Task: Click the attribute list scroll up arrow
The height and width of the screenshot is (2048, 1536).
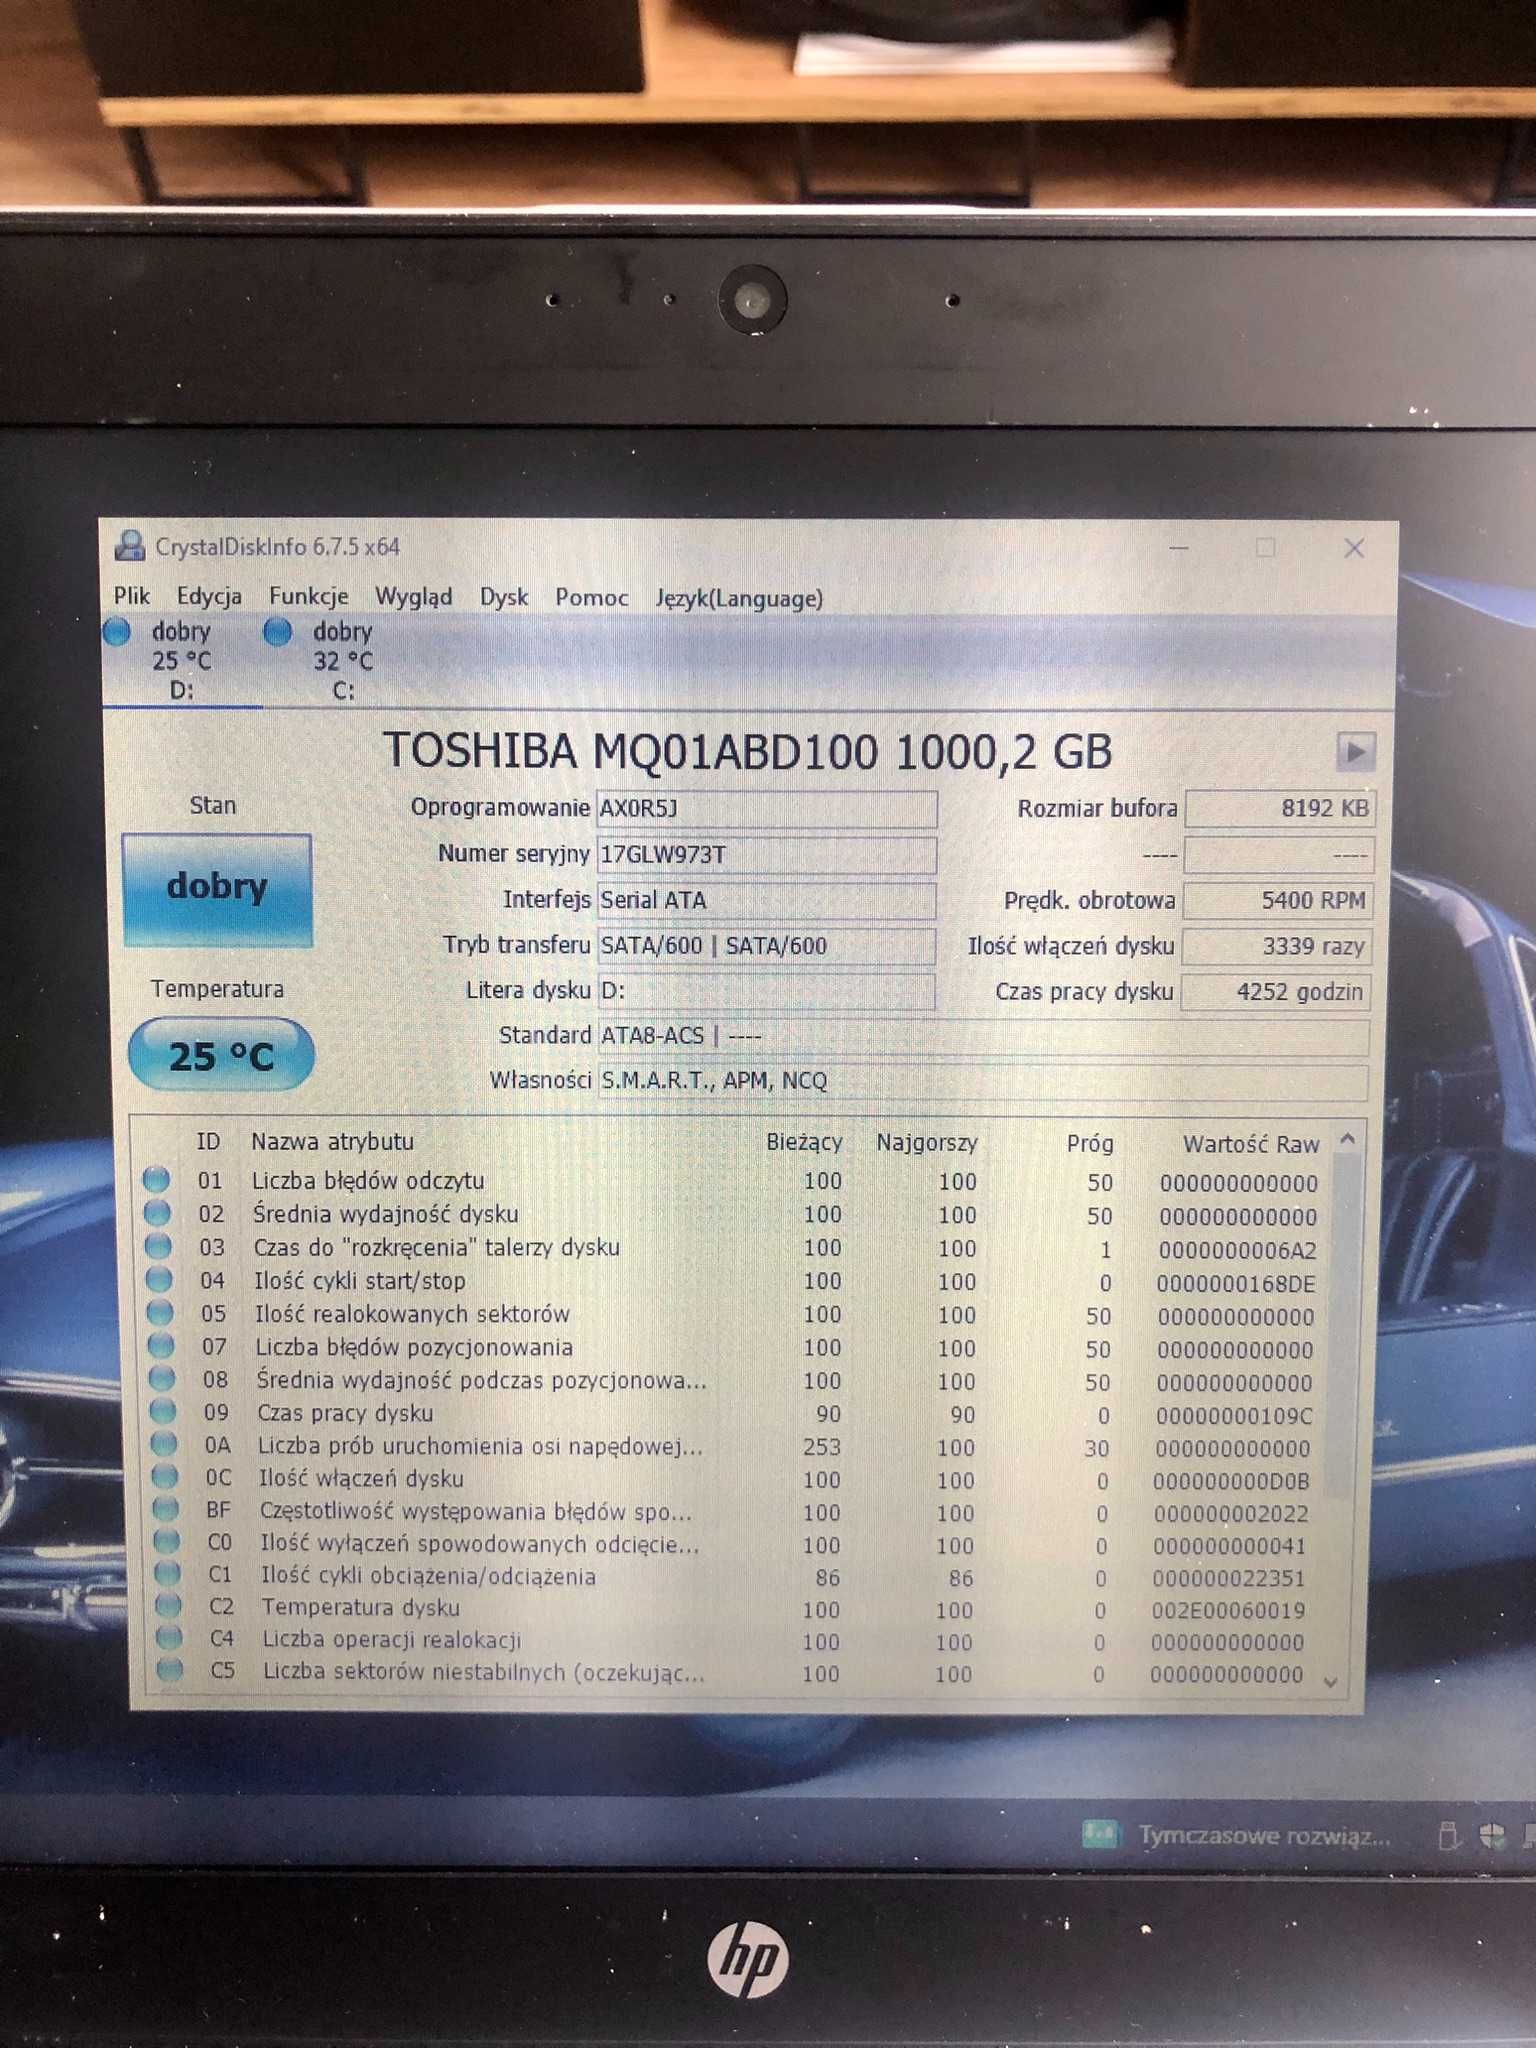Action: pyautogui.click(x=1347, y=1139)
